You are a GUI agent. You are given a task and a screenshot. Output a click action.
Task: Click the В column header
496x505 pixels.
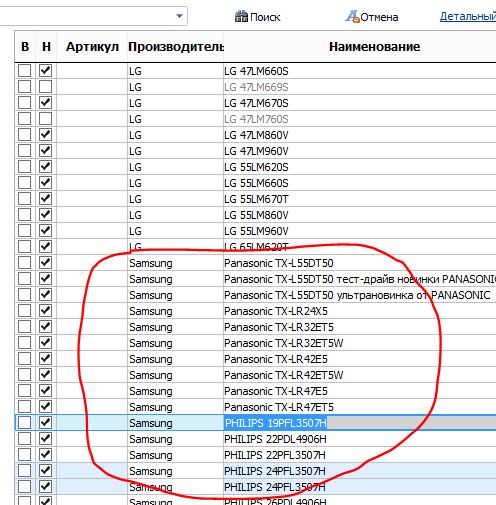click(x=25, y=47)
